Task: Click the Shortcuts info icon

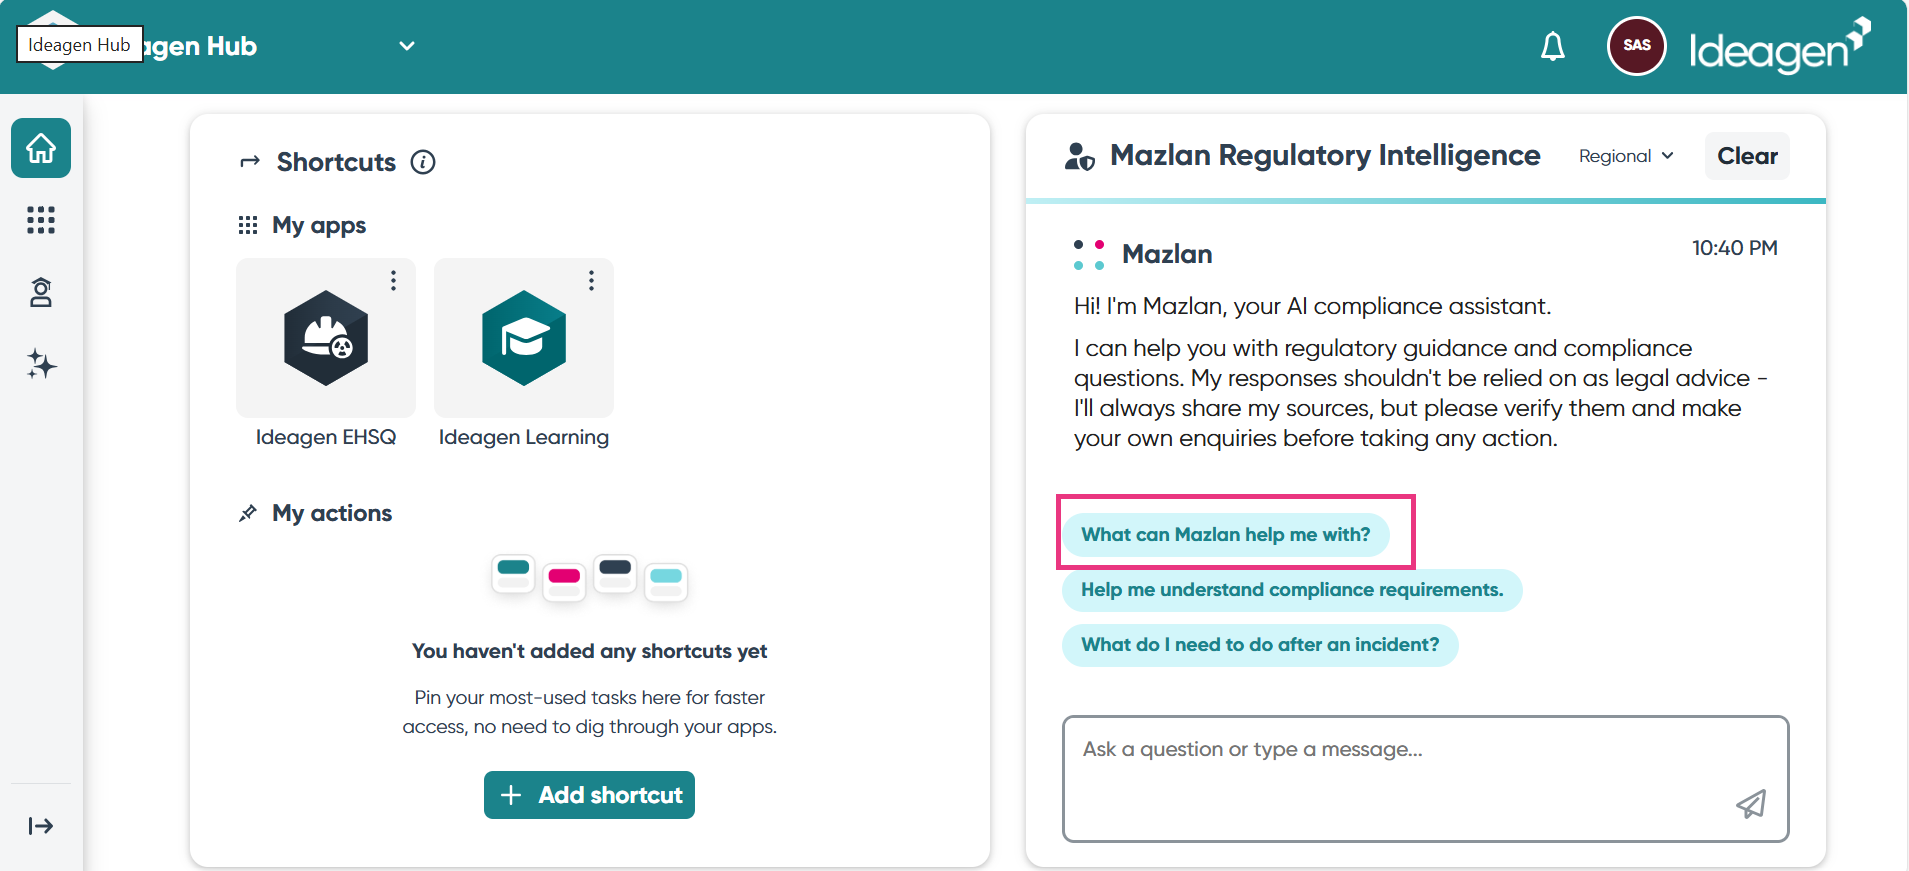Action: 423,162
